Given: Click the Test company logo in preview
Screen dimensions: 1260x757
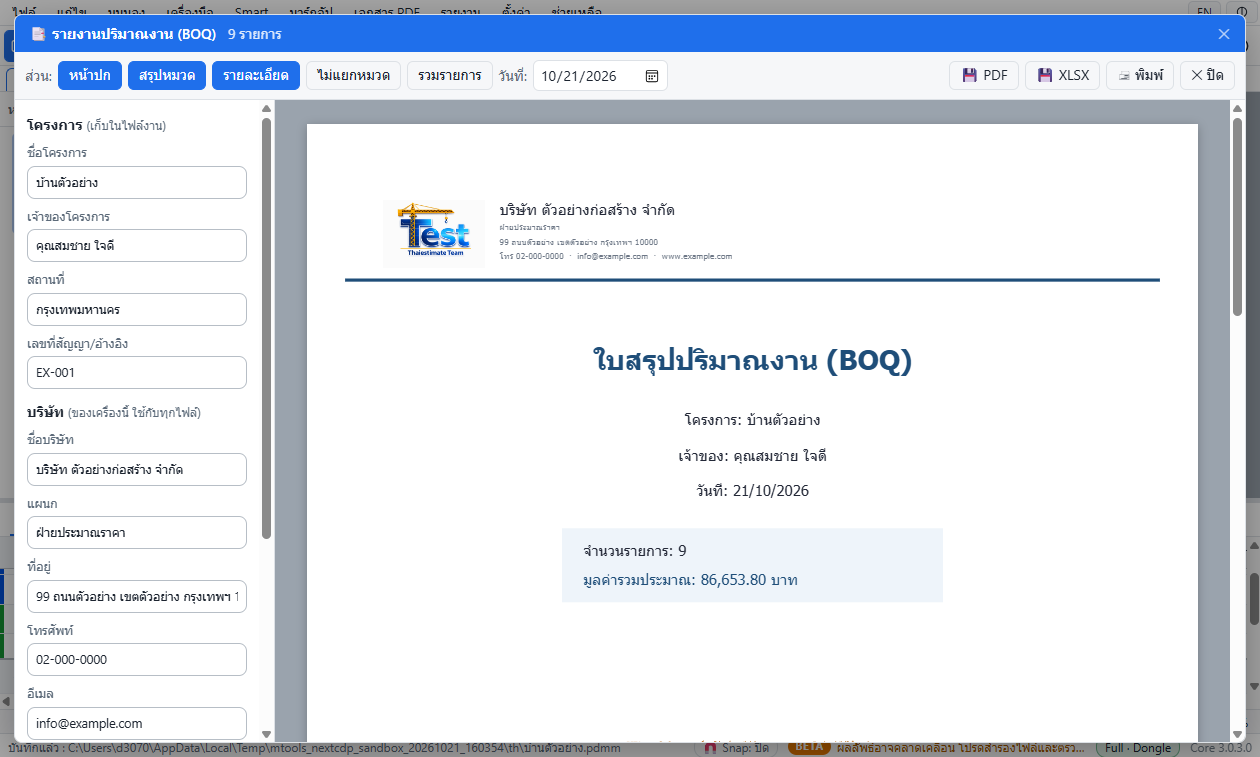Looking at the screenshot, I should click(434, 232).
